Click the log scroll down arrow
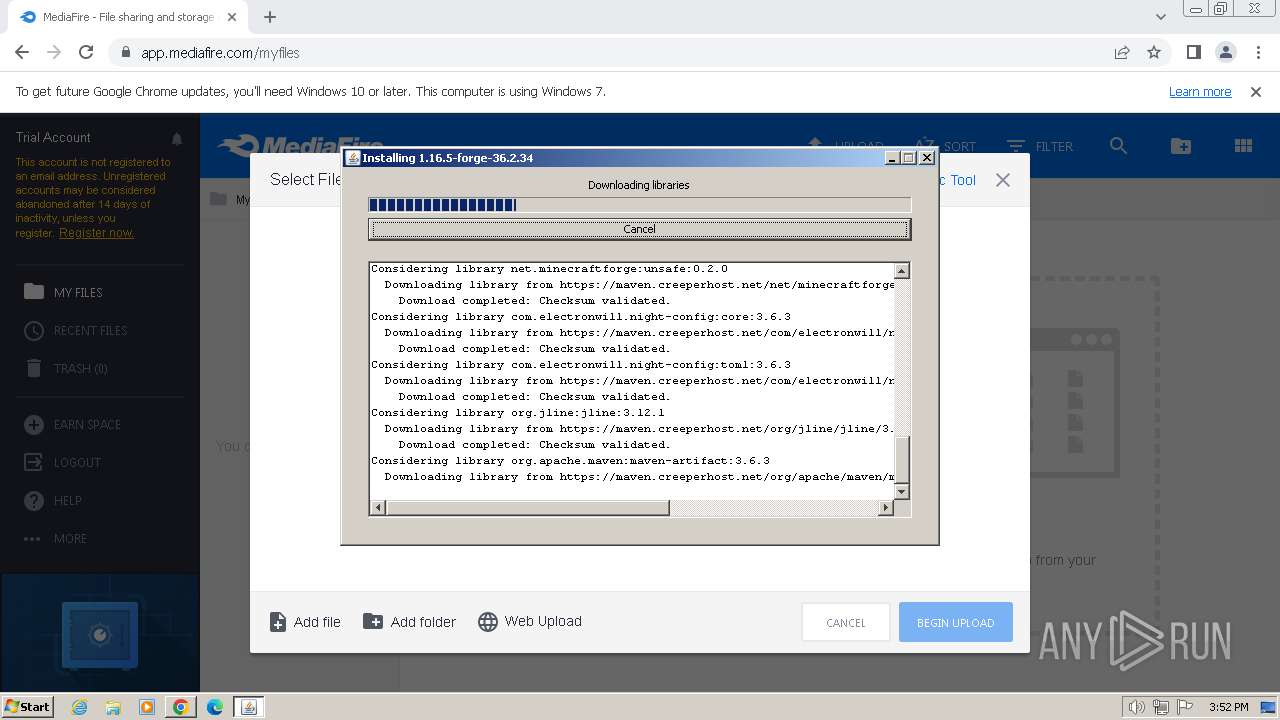This screenshot has width=1280, height=720. pos(902,491)
